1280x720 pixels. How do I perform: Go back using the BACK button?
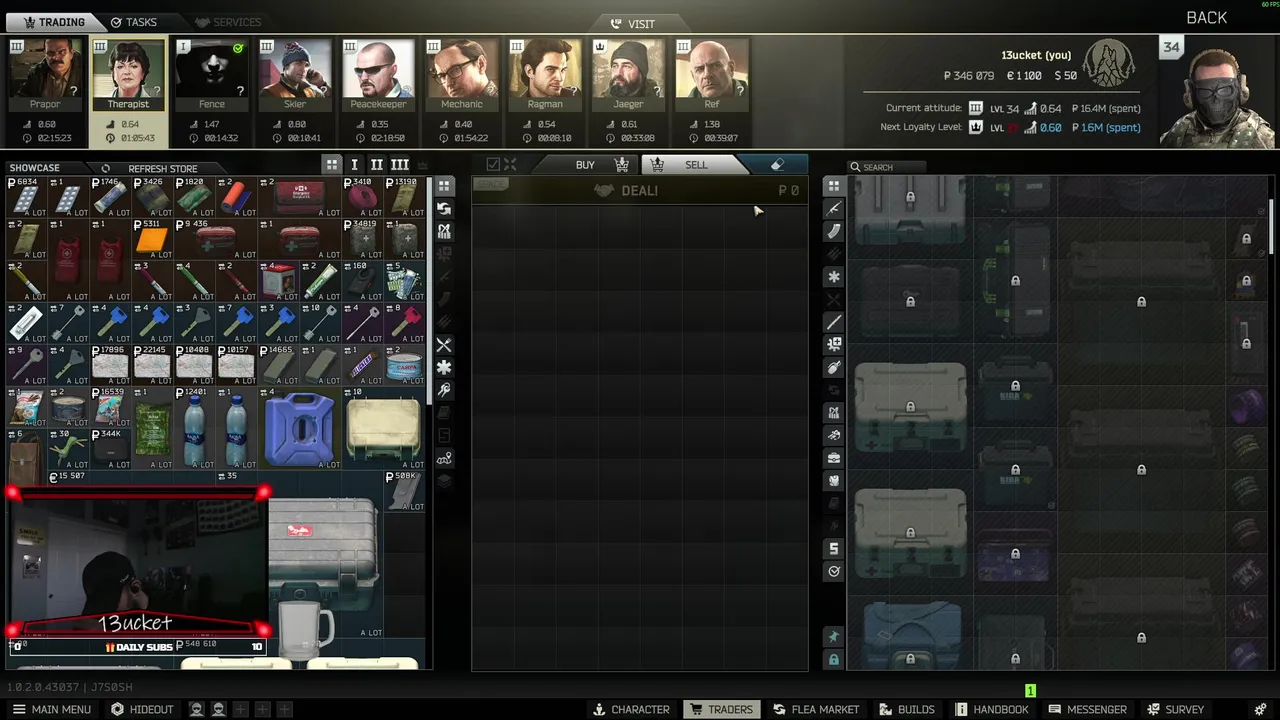tap(1206, 18)
